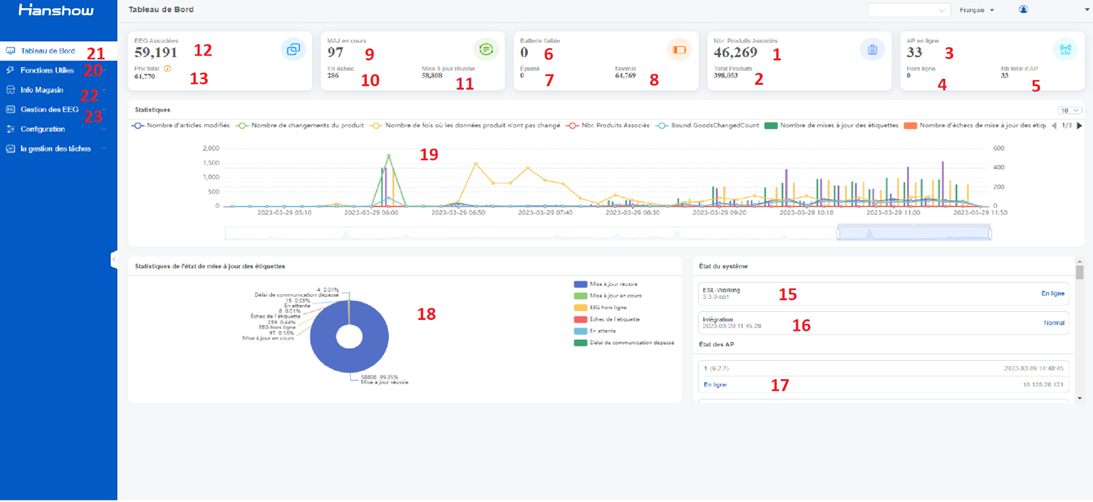
Task: Click the Batterie faible orange battery icon
Action: pos(679,49)
